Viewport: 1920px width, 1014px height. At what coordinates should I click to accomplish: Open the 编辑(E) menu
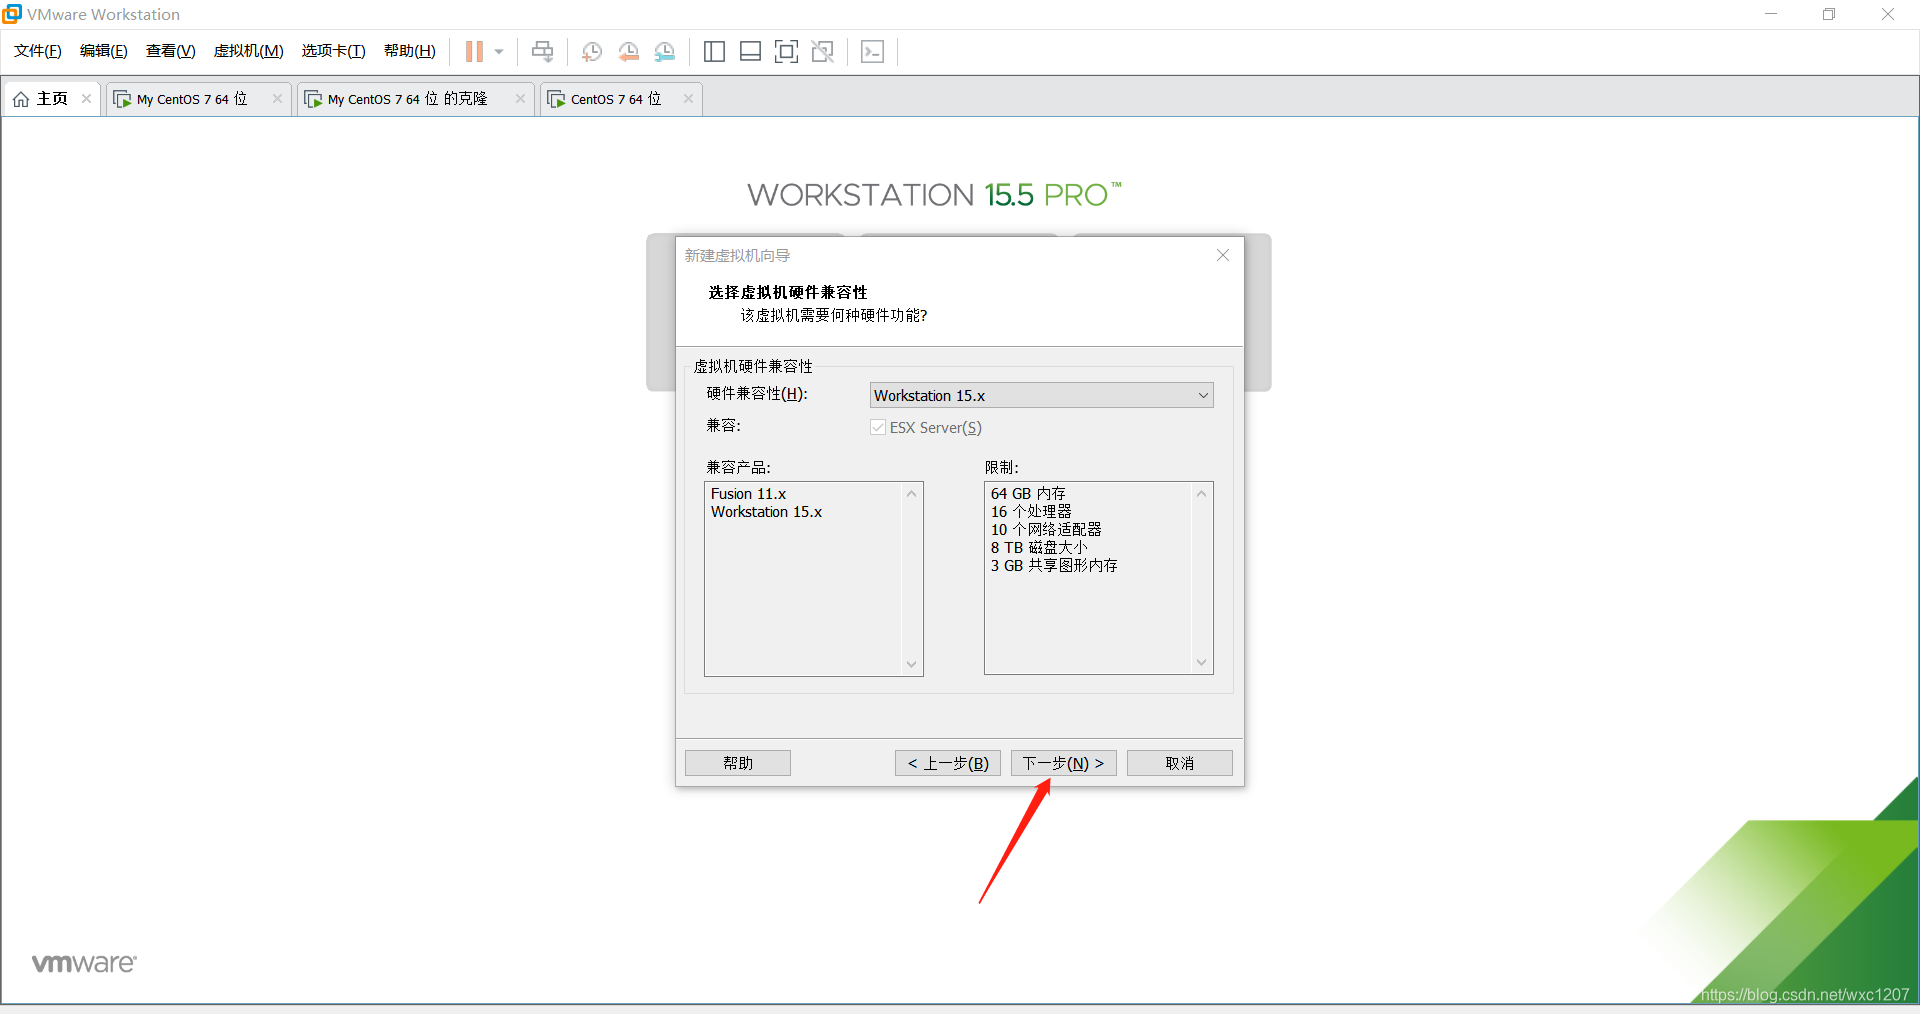(103, 51)
